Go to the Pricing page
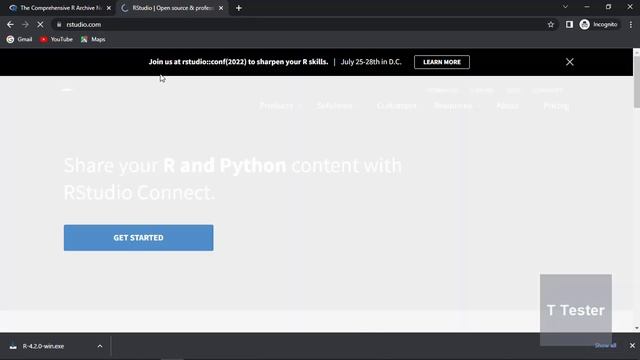 pyautogui.click(x=556, y=106)
